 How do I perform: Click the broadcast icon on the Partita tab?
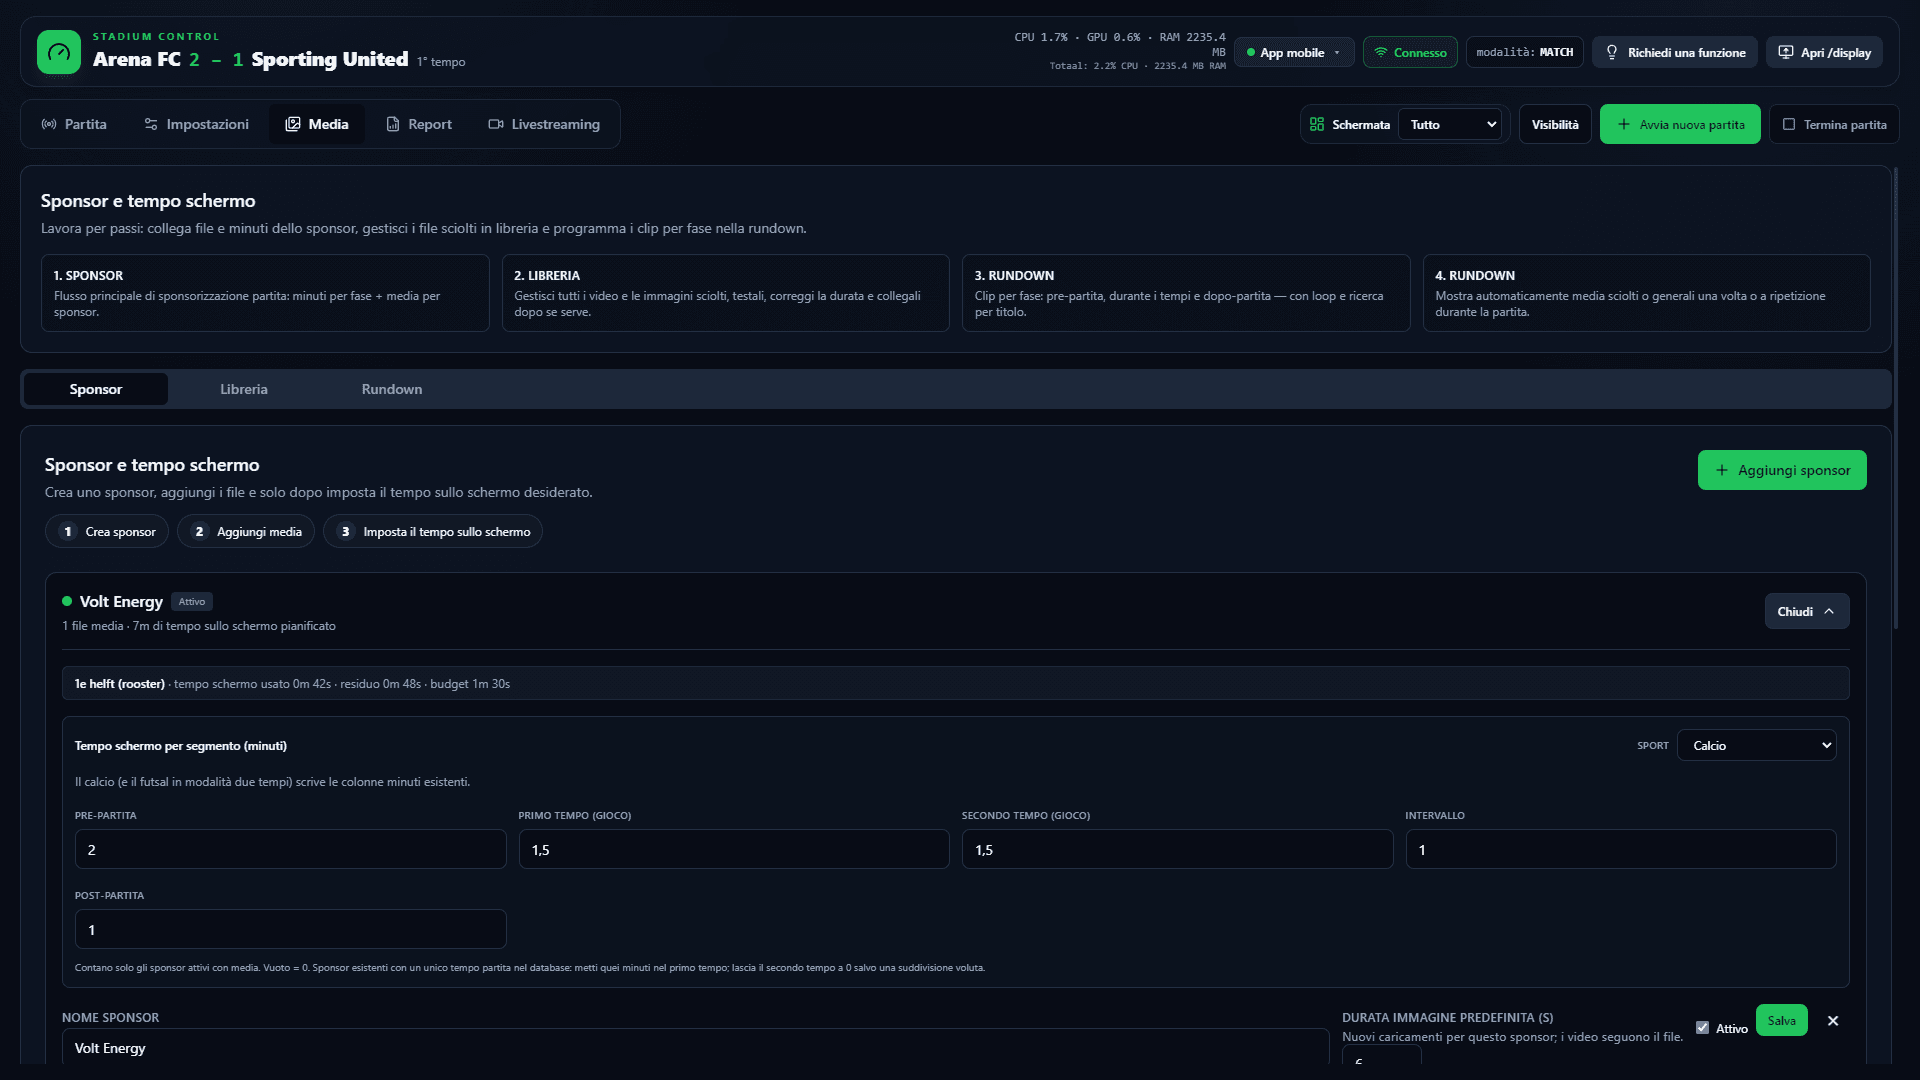(x=49, y=124)
